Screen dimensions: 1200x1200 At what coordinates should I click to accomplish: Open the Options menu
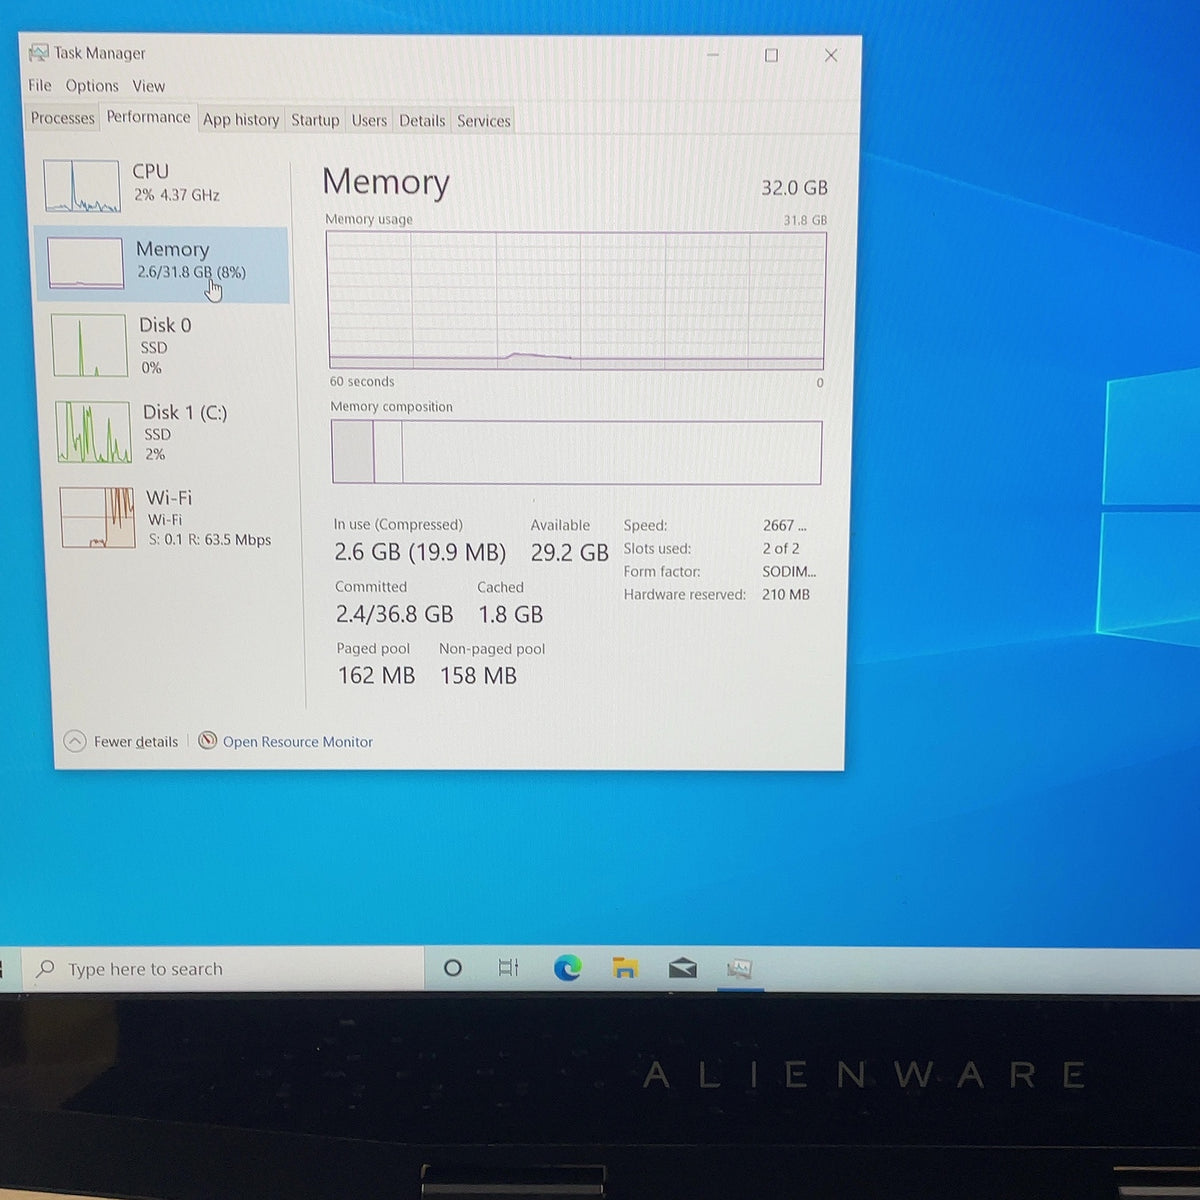92,86
